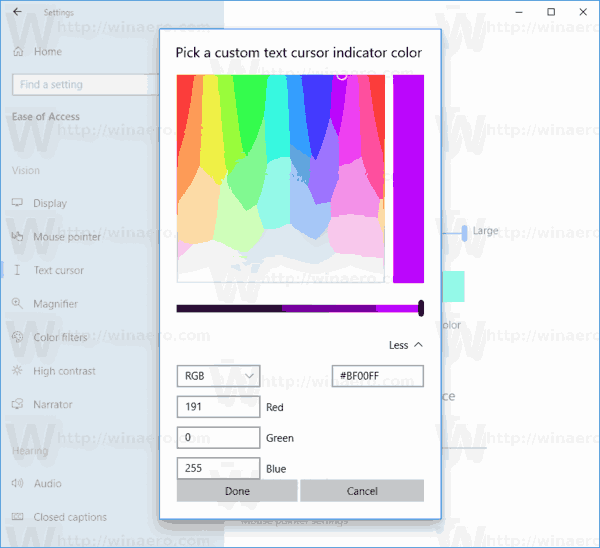Go to Mouse pointer settings page
Viewport: 600px width, 548px height.
tap(67, 237)
